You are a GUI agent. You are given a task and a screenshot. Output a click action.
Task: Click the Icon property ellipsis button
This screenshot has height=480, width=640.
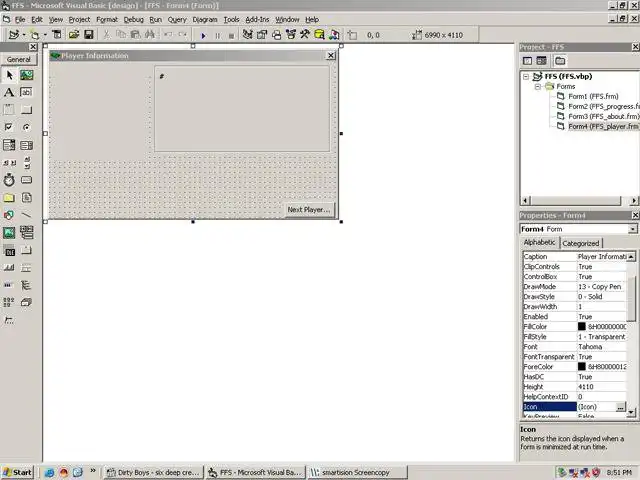tap(620, 407)
